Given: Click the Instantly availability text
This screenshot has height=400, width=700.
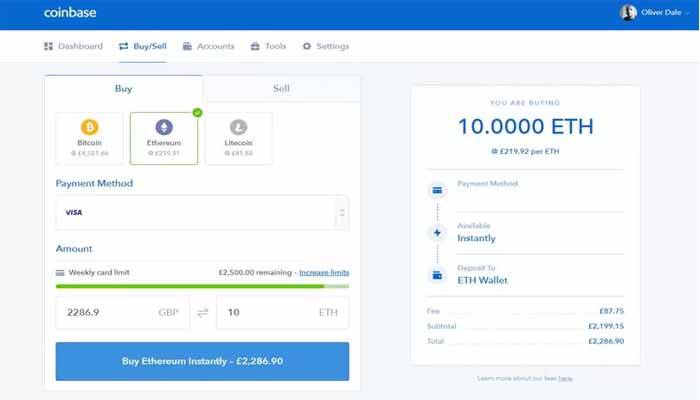Looking at the screenshot, I should [476, 238].
